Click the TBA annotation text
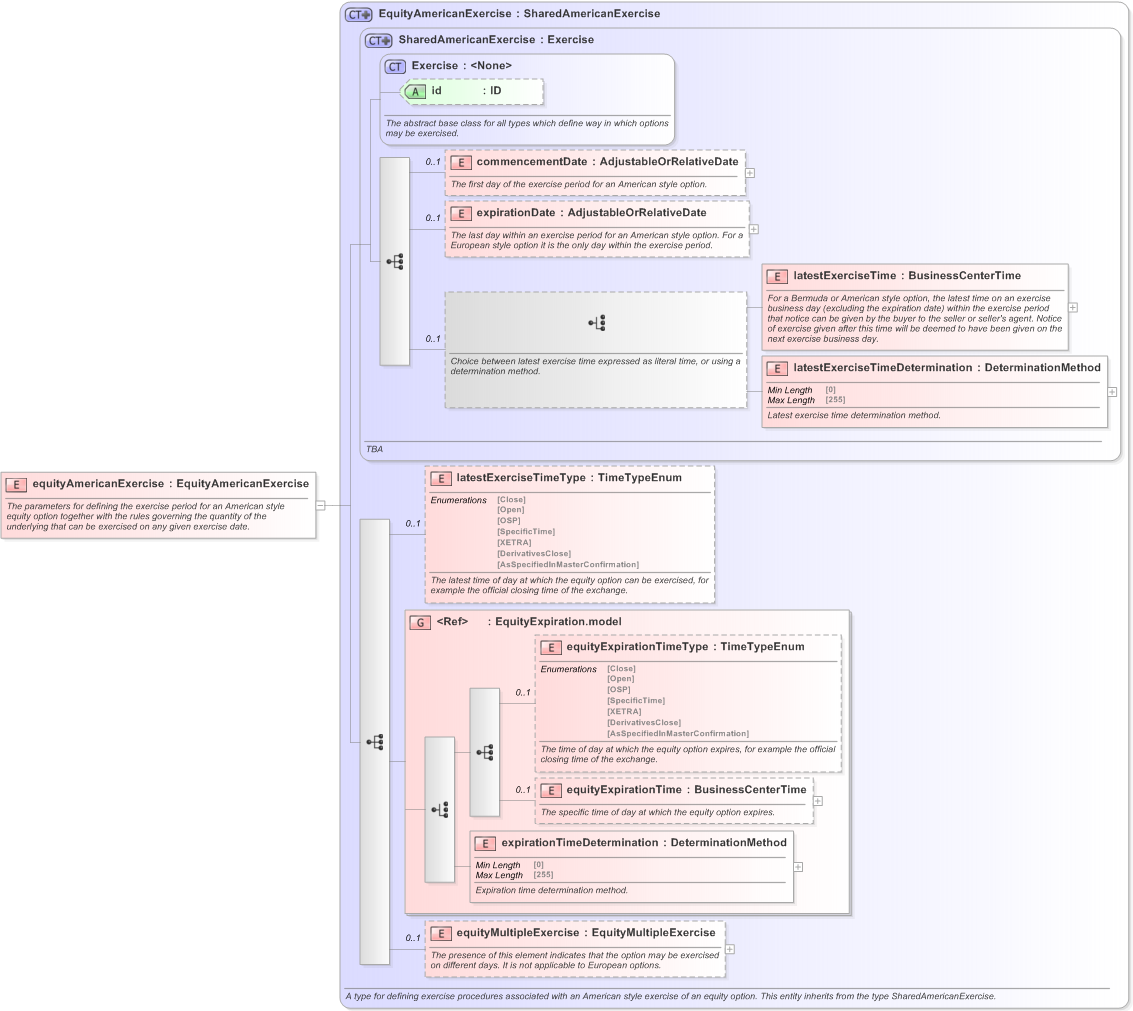This screenshot has height=1011, width=1133. coord(374,449)
